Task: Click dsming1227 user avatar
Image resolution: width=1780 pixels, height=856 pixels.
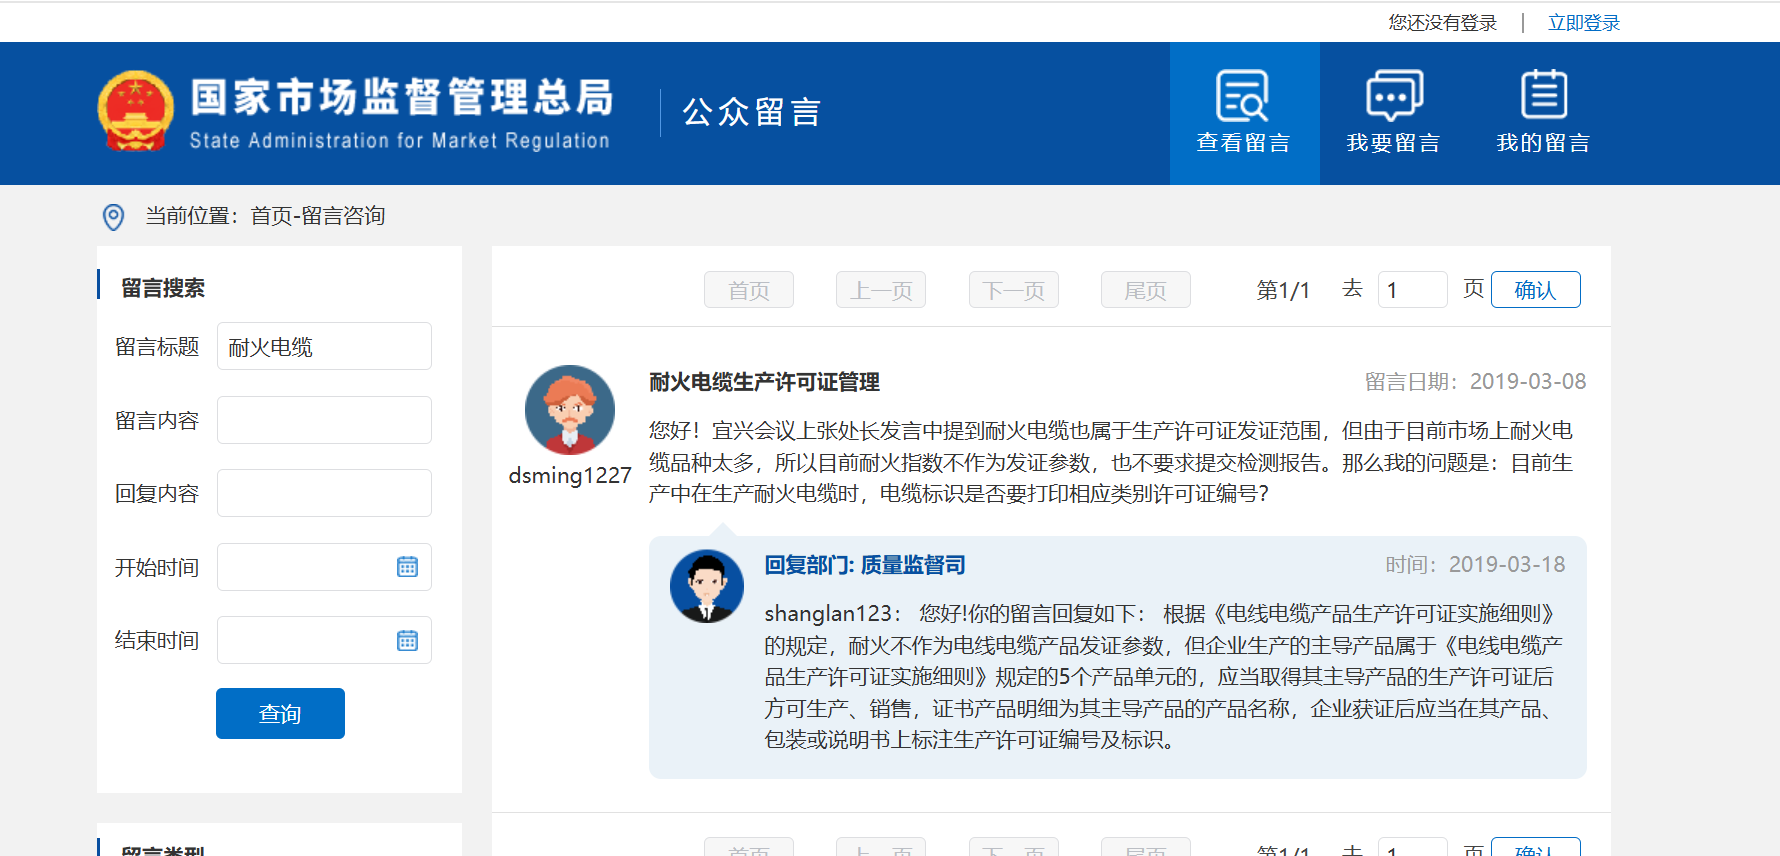Action: (x=570, y=410)
